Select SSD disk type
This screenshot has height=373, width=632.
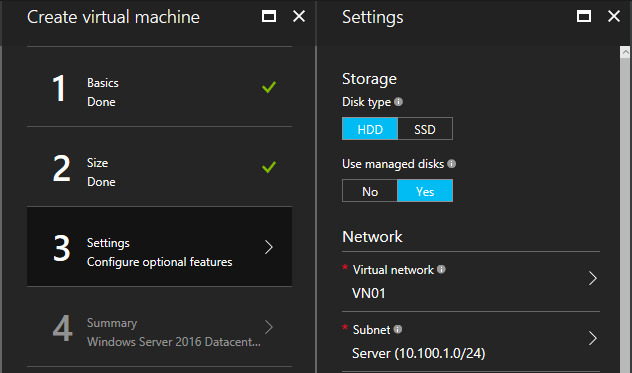tap(425, 129)
